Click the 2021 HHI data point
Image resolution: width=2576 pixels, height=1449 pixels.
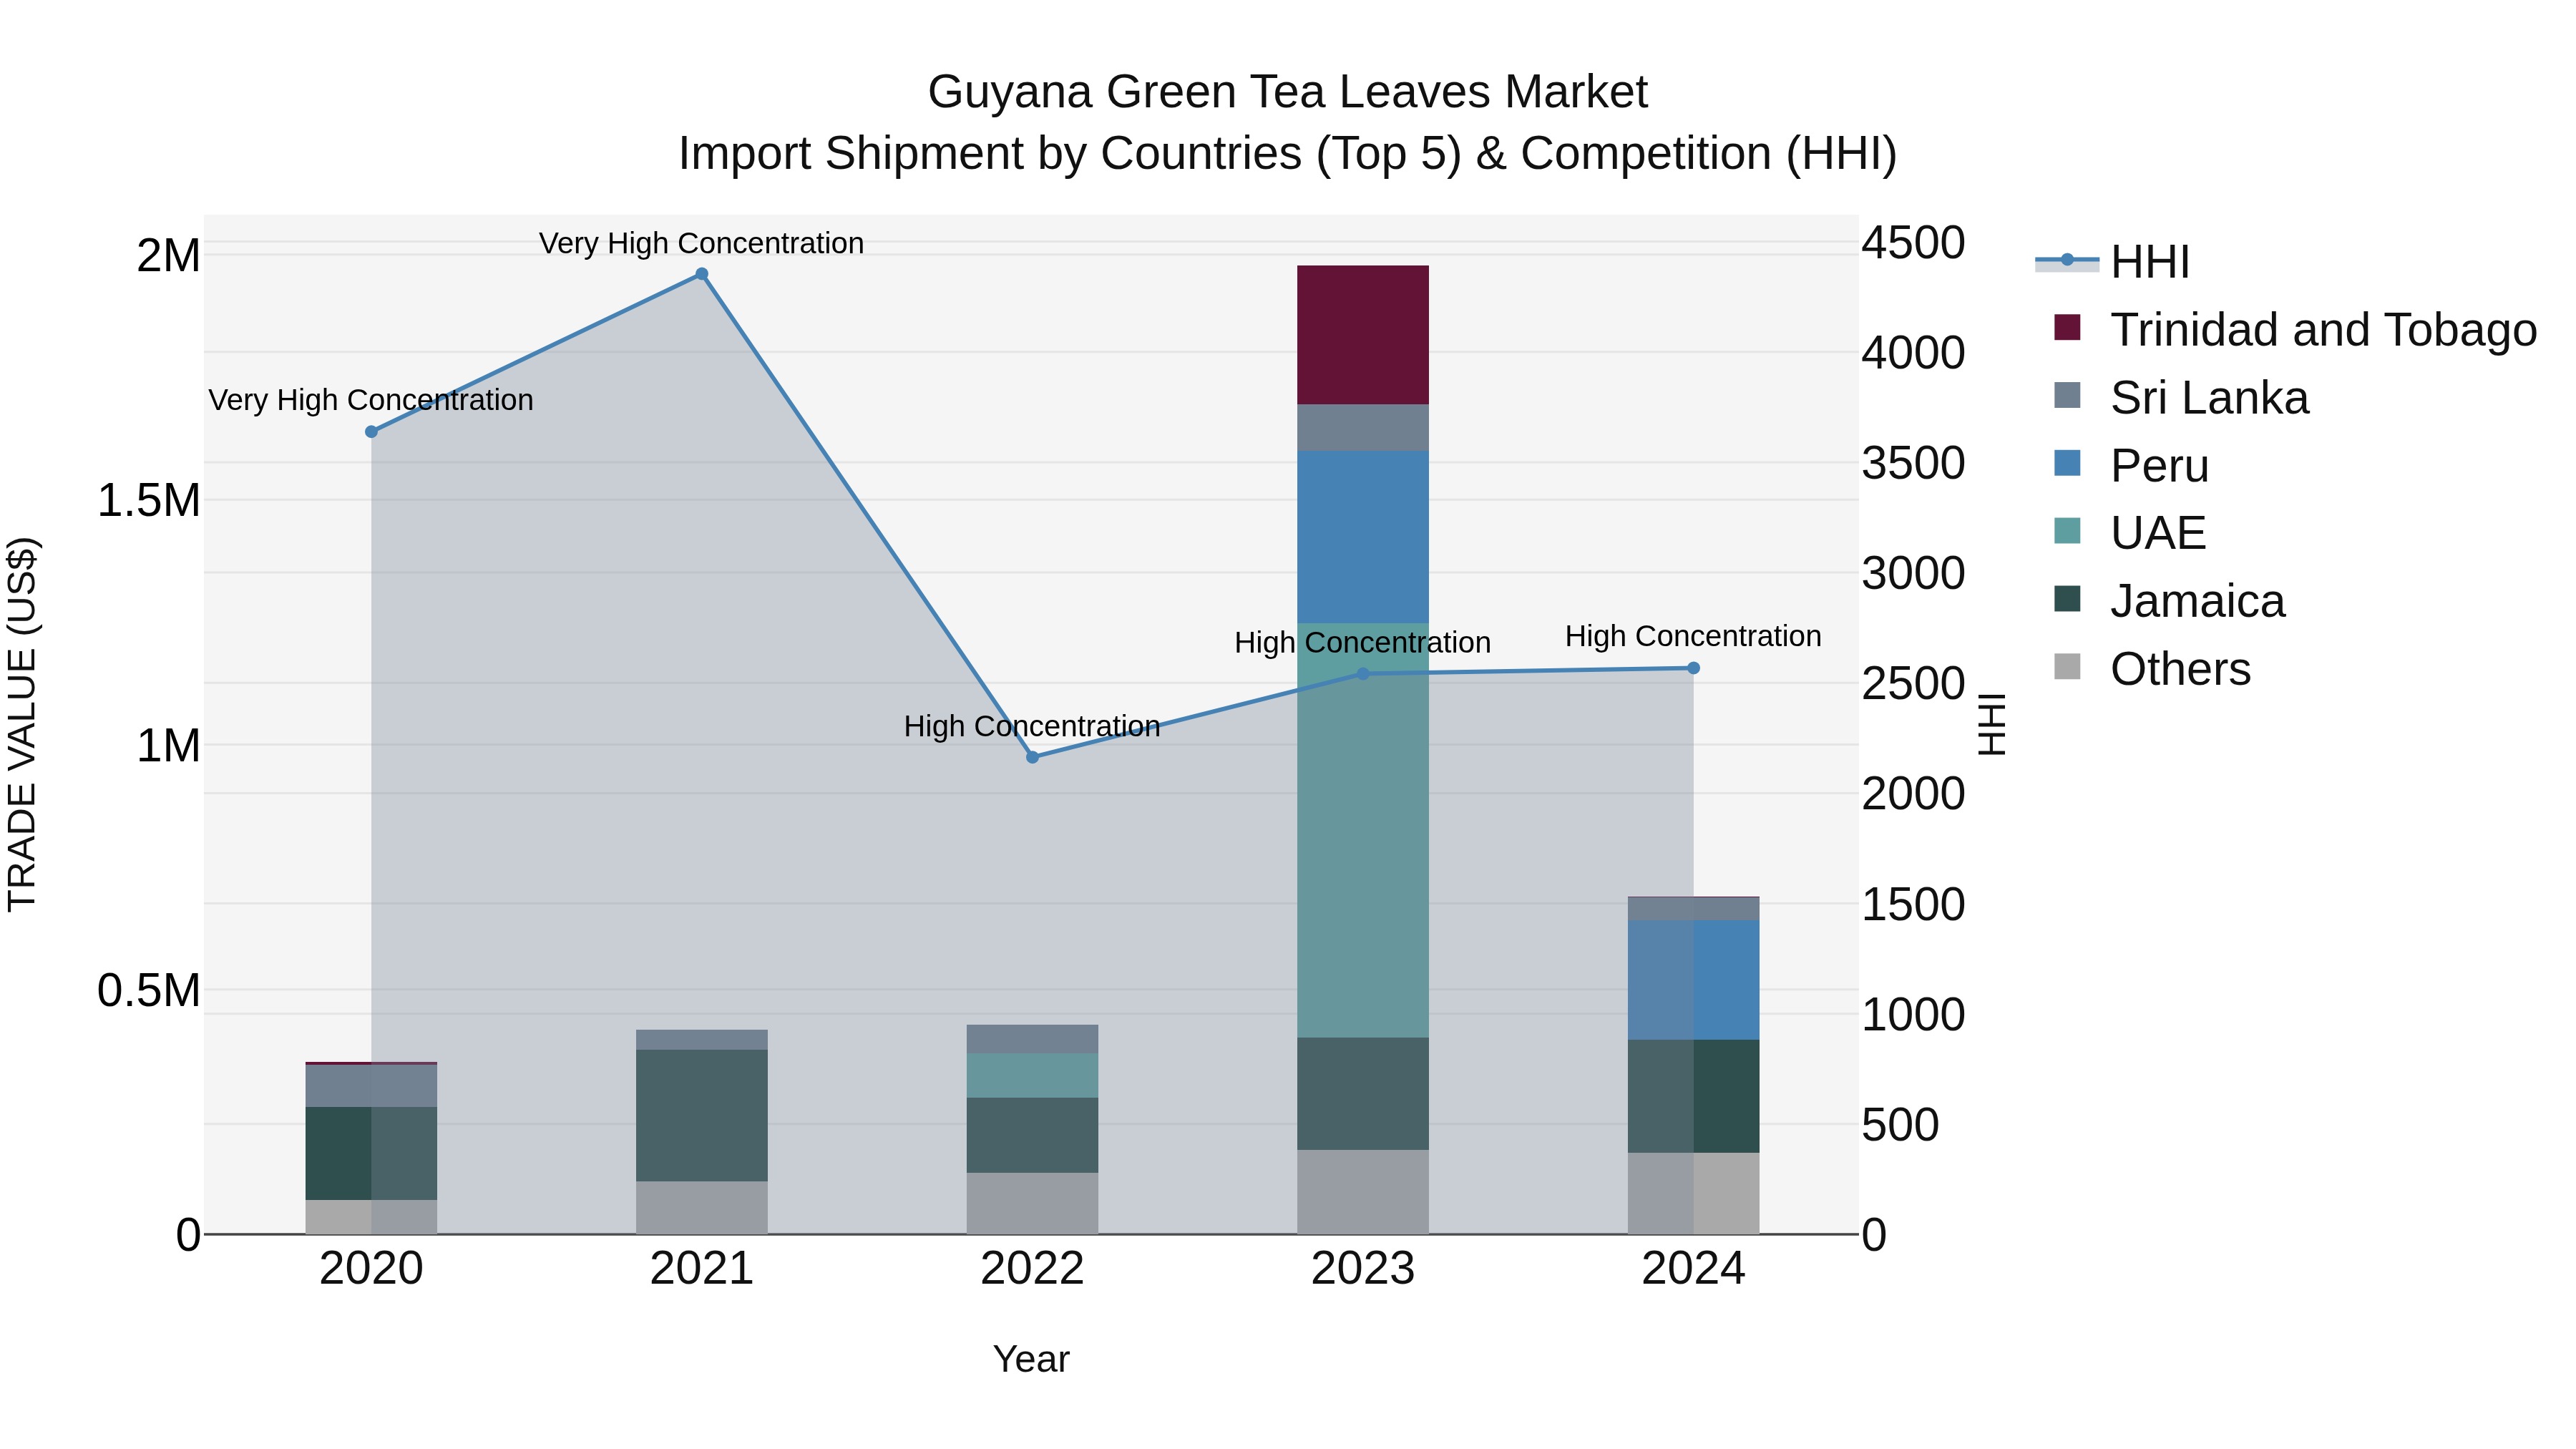(x=702, y=274)
